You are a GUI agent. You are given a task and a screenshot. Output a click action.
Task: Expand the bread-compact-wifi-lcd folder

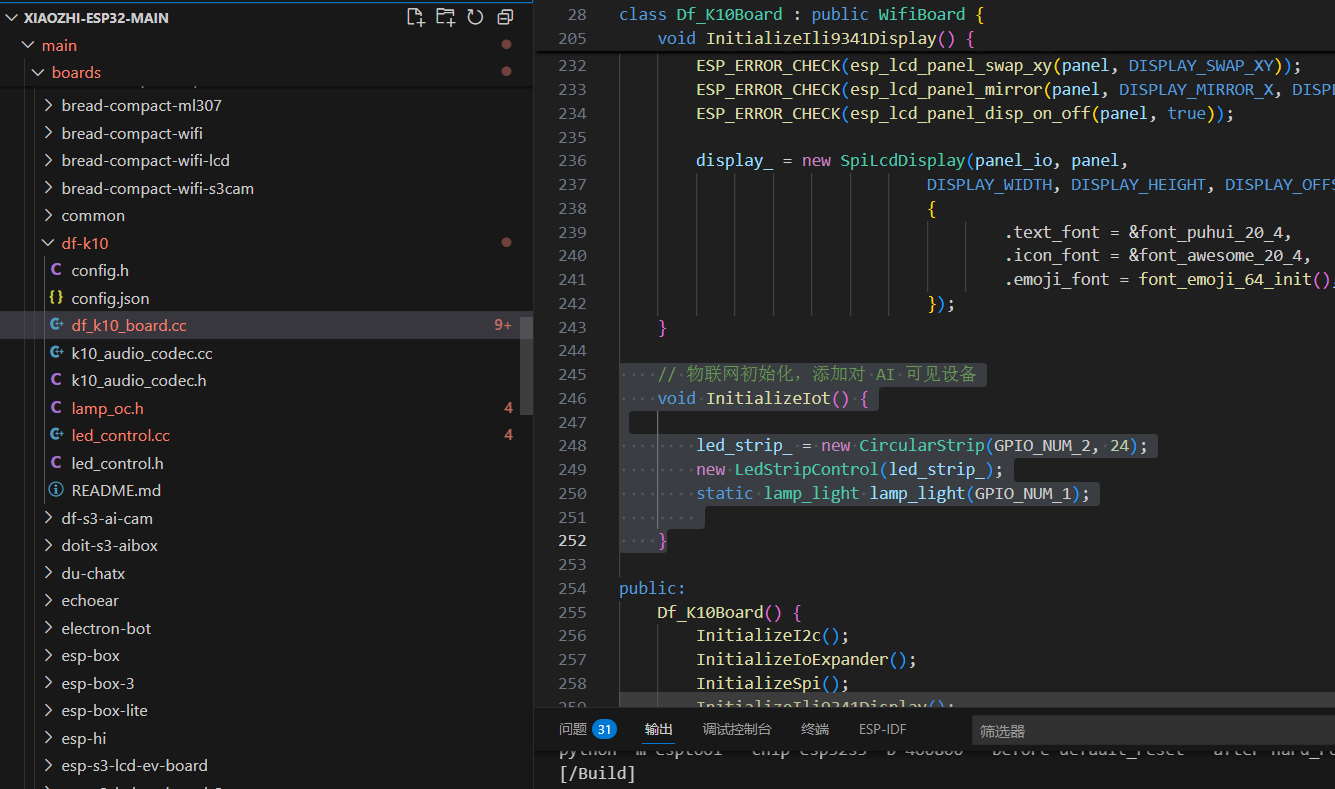pyautogui.click(x=50, y=160)
